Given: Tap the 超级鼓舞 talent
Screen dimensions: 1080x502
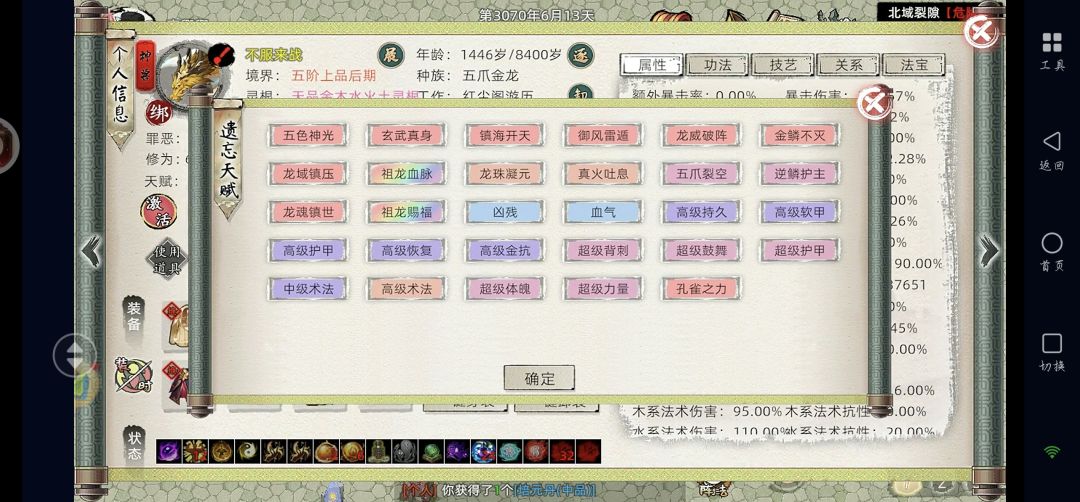Looking at the screenshot, I should (701, 250).
